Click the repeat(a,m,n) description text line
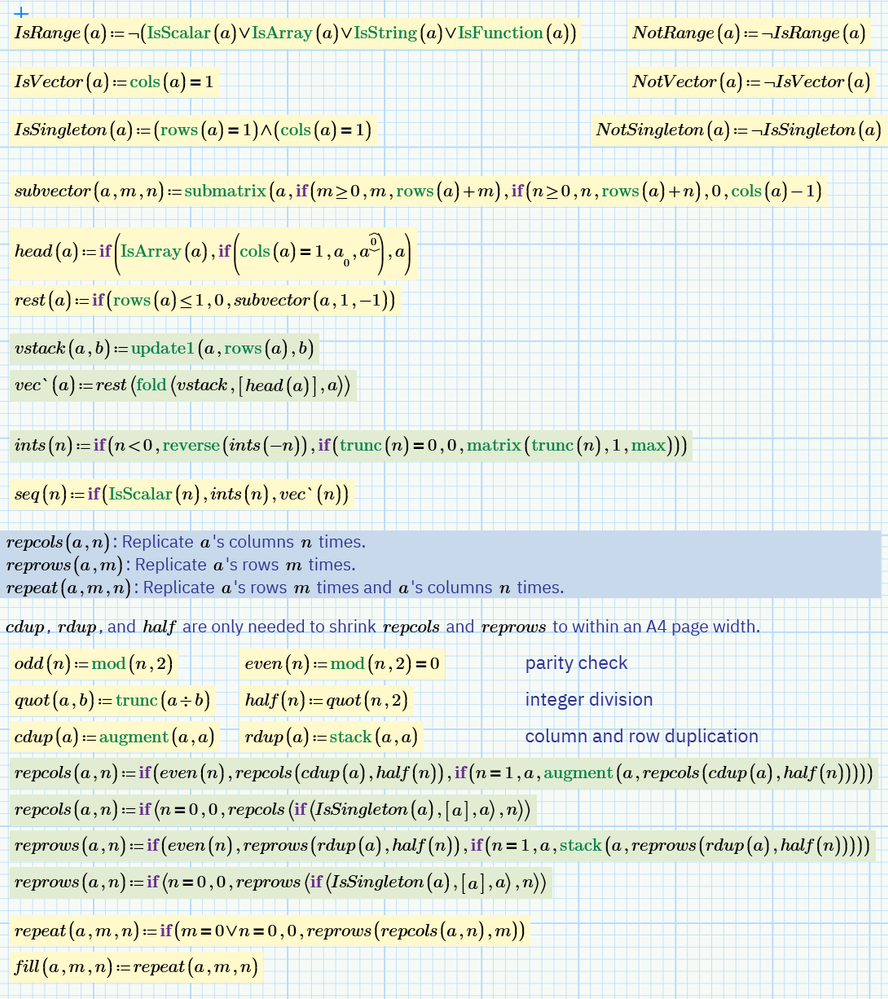Viewport: 888px width, 999px height. (285, 587)
